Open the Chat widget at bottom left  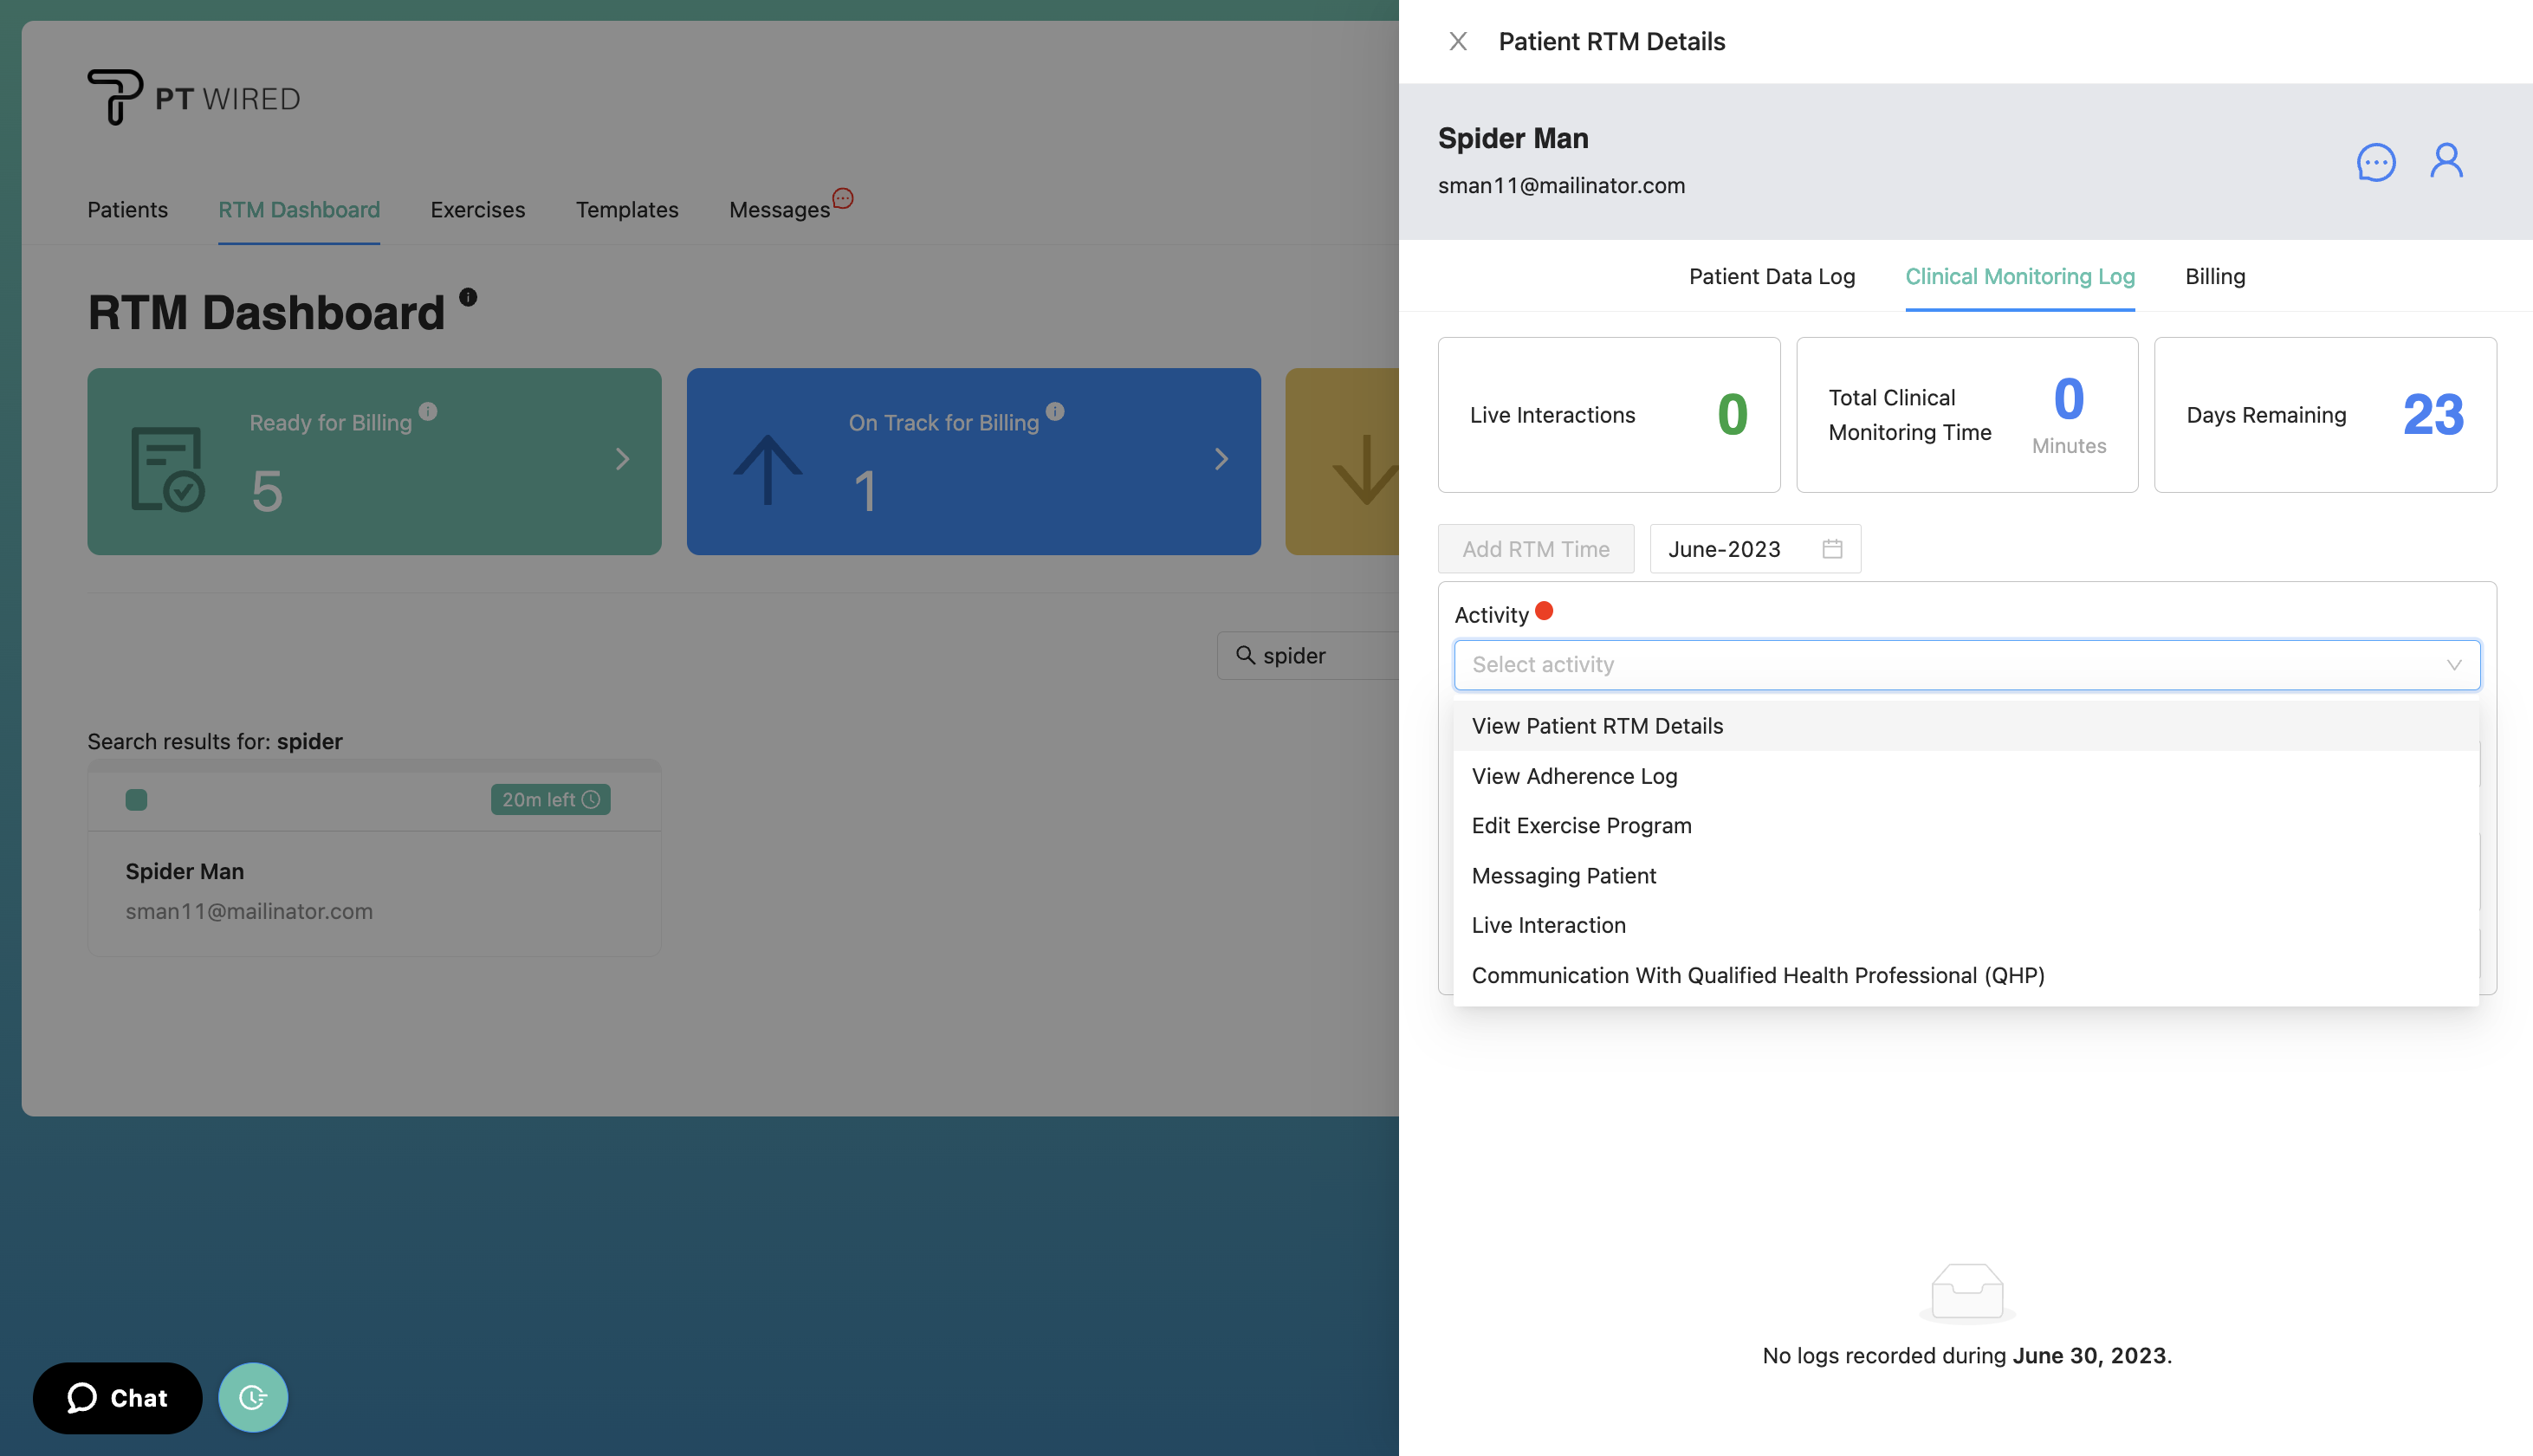pyautogui.click(x=117, y=1397)
